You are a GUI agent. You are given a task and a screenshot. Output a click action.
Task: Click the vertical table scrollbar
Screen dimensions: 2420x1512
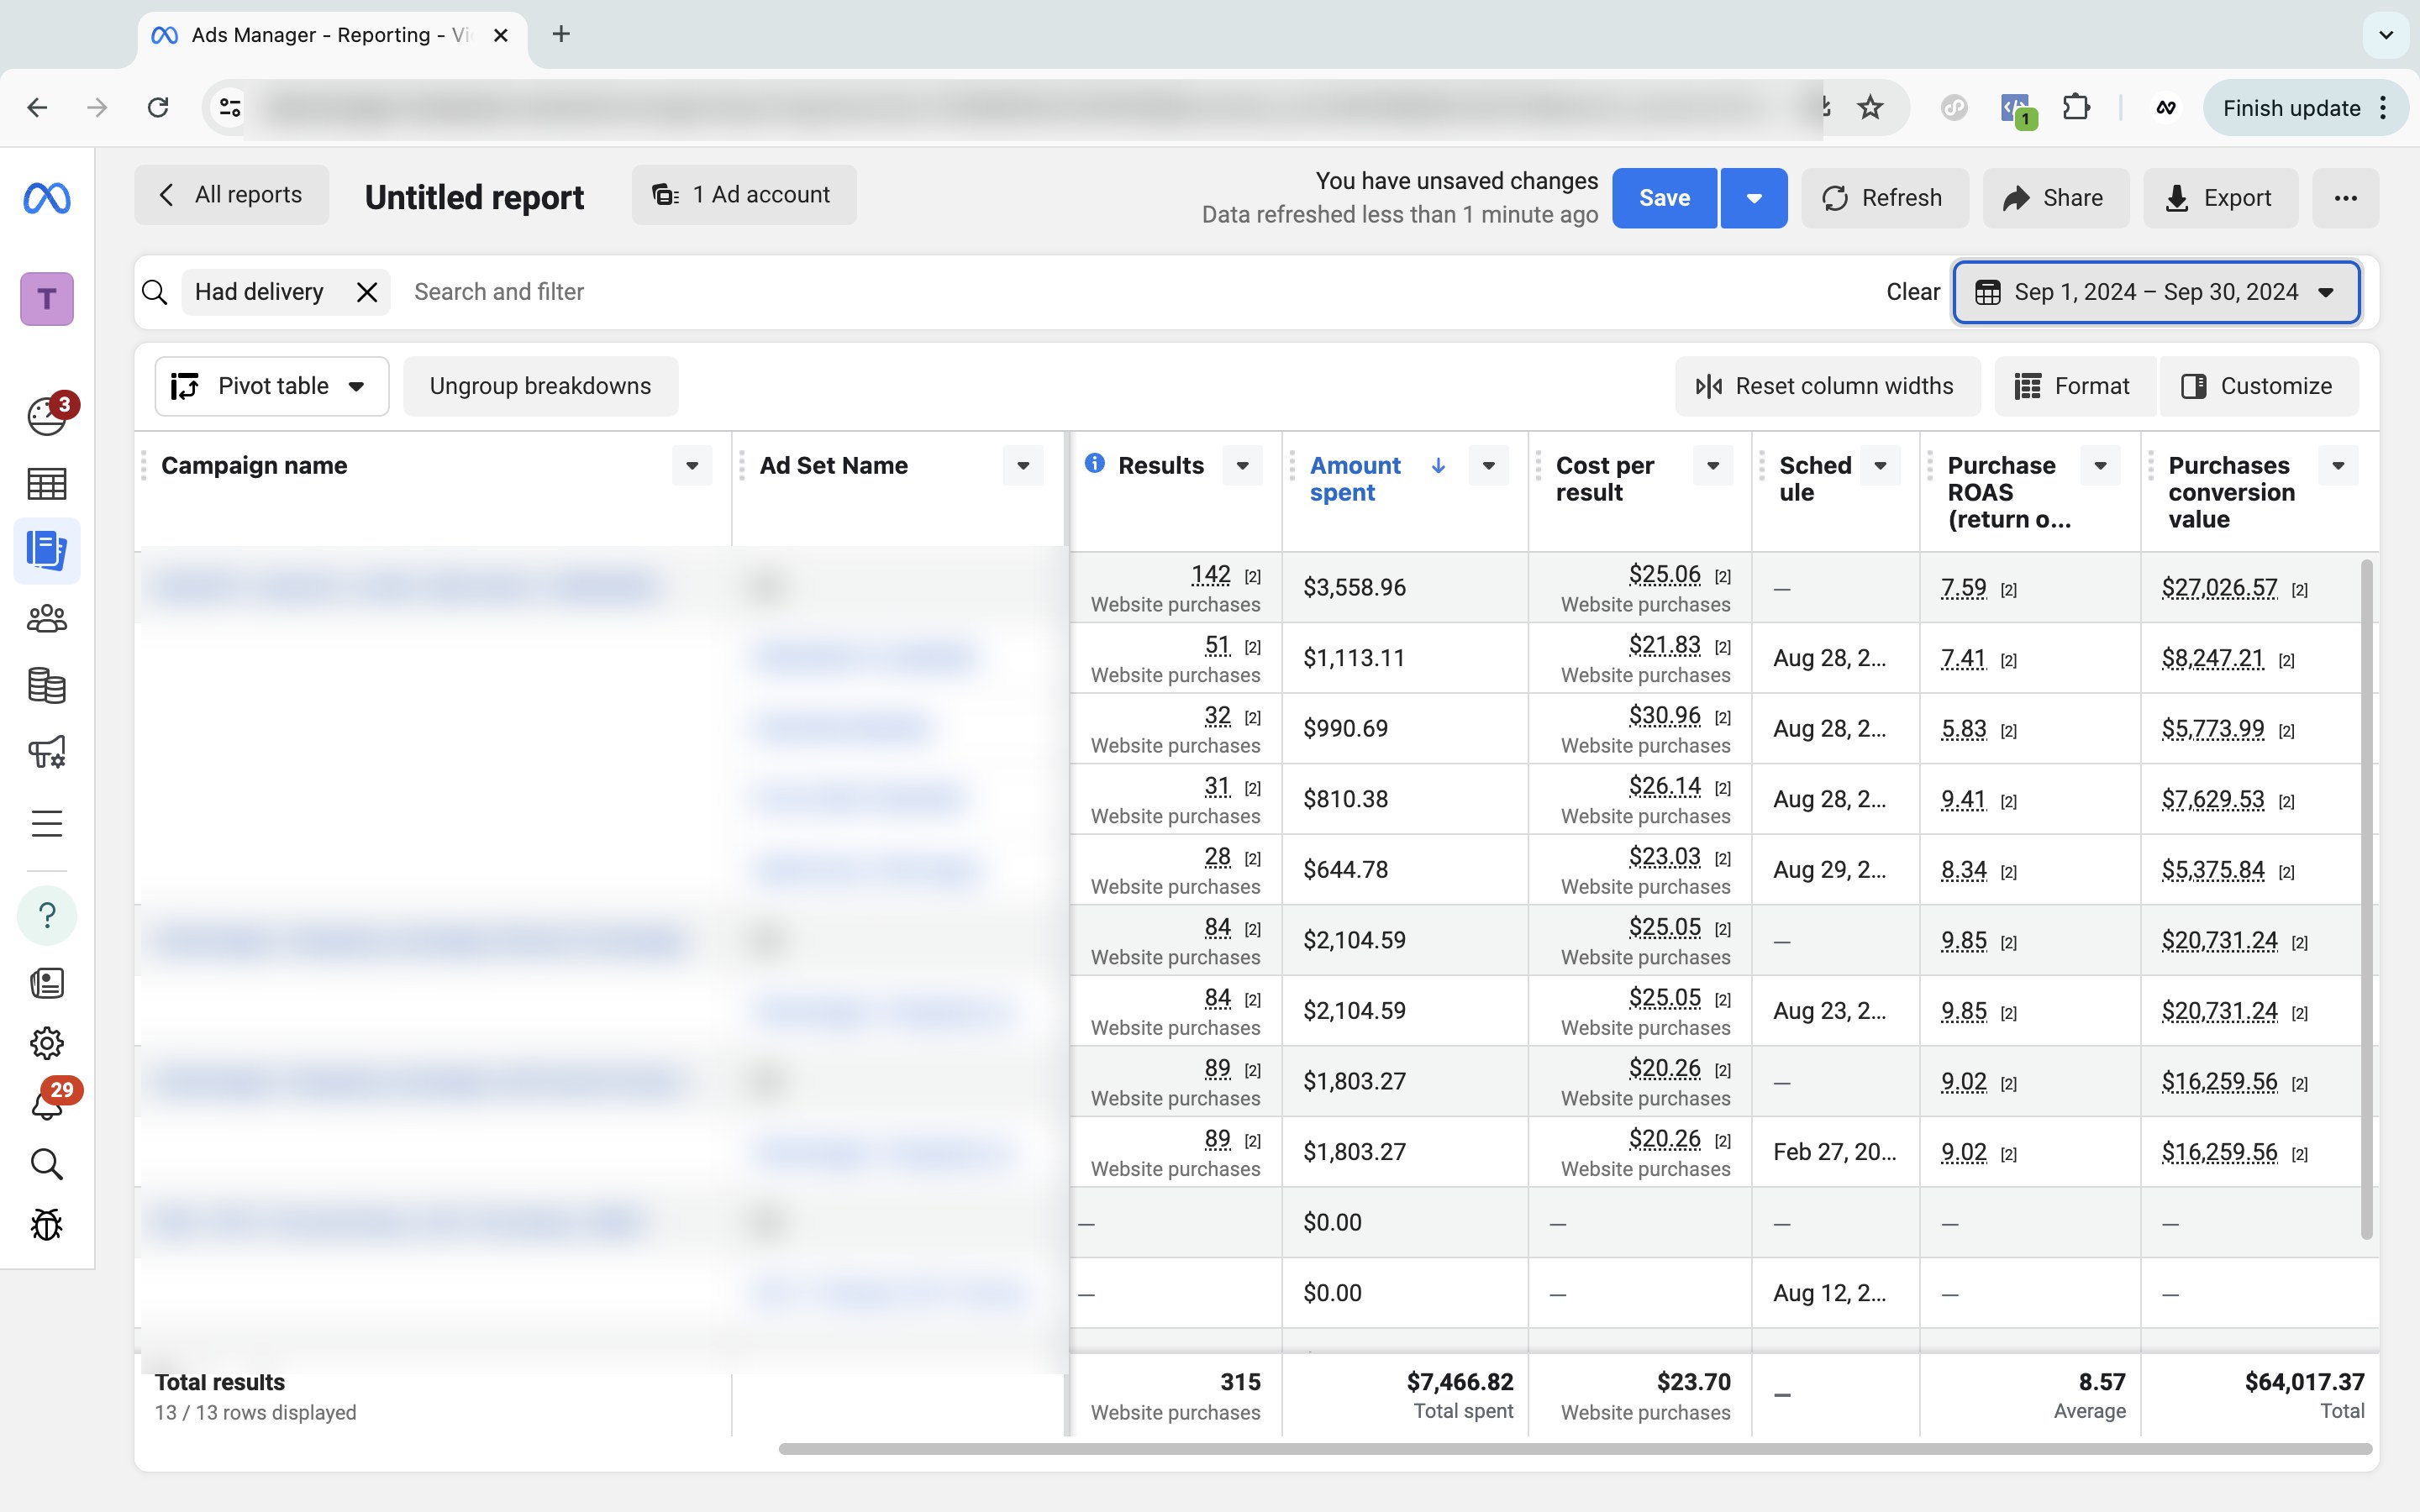click(x=2366, y=900)
